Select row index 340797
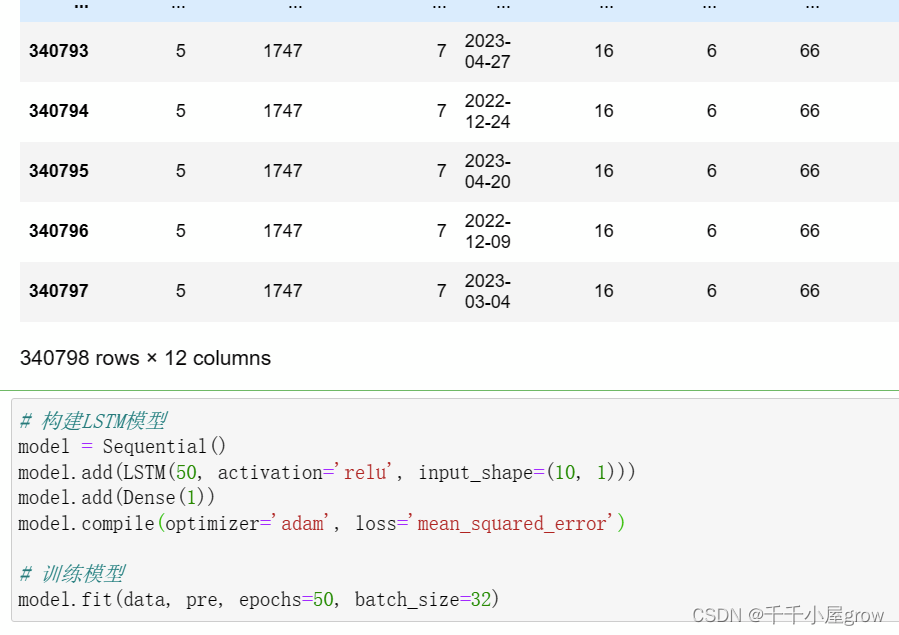The image size is (899, 635). [x=59, y=291]
